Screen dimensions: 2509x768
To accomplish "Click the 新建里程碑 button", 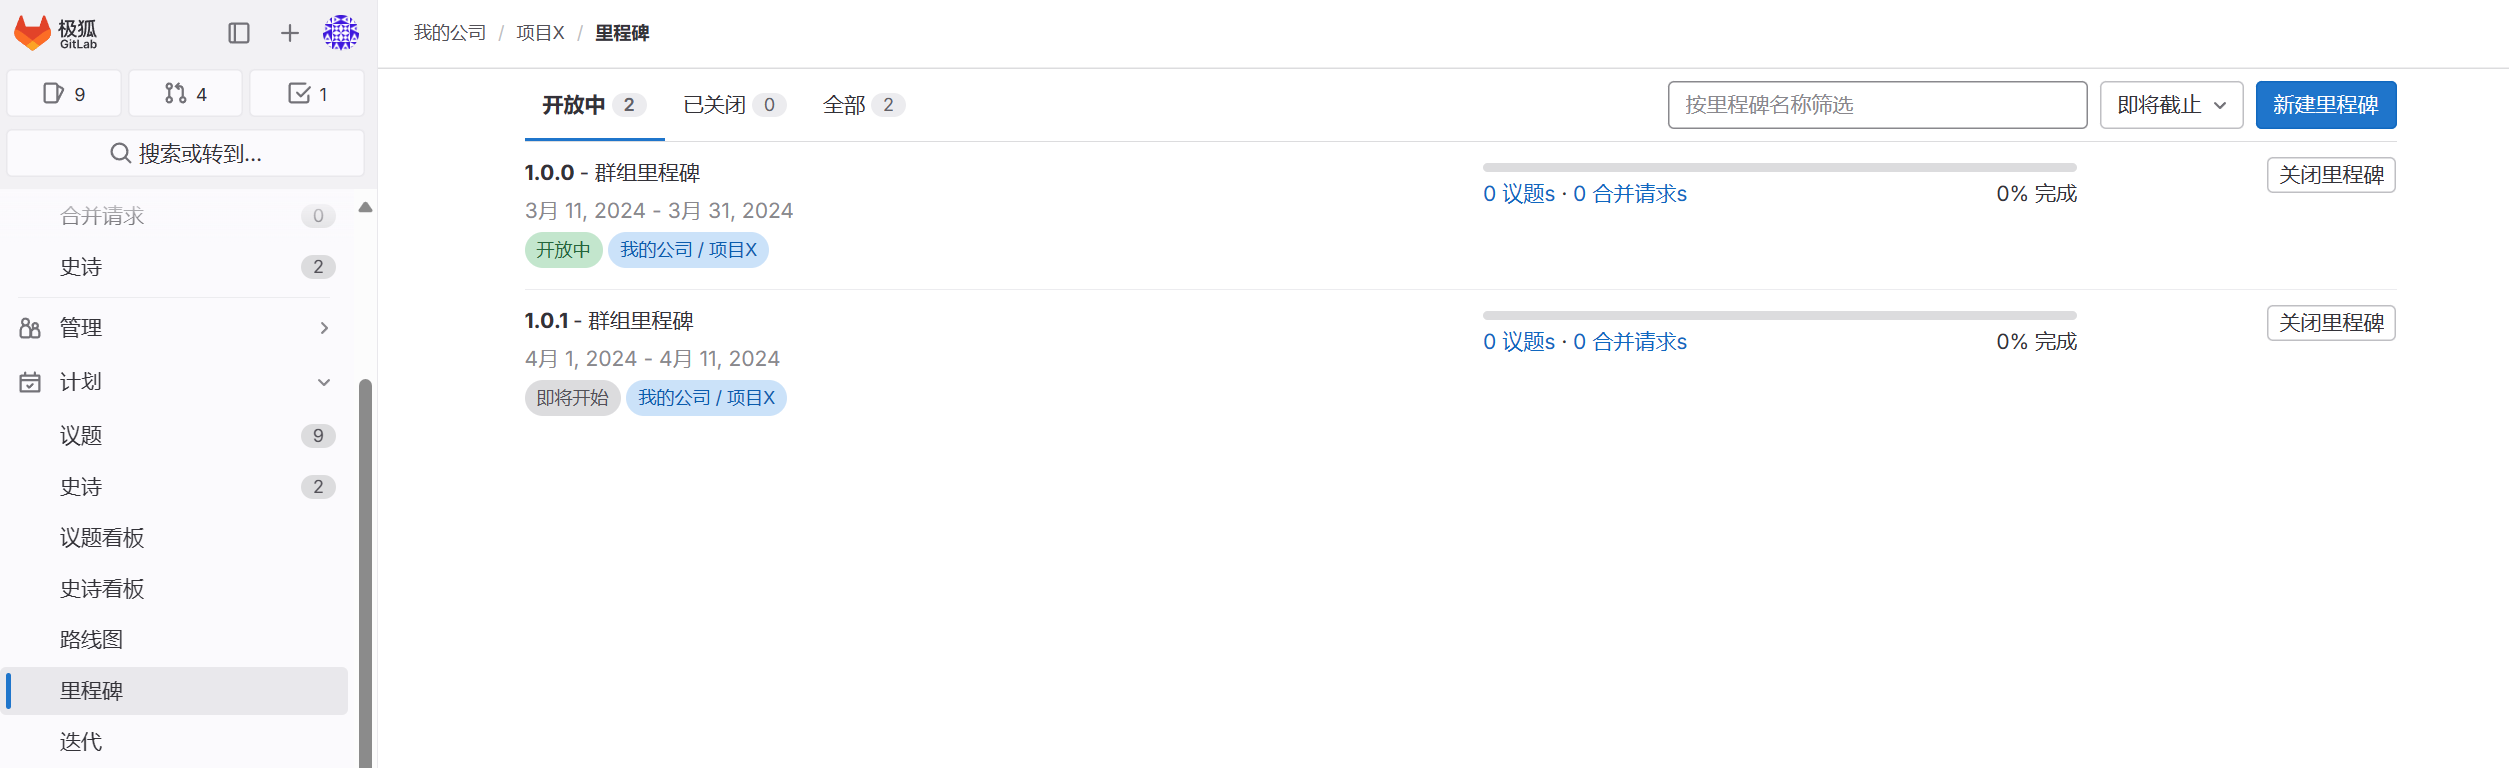I will pos(2325,104).
